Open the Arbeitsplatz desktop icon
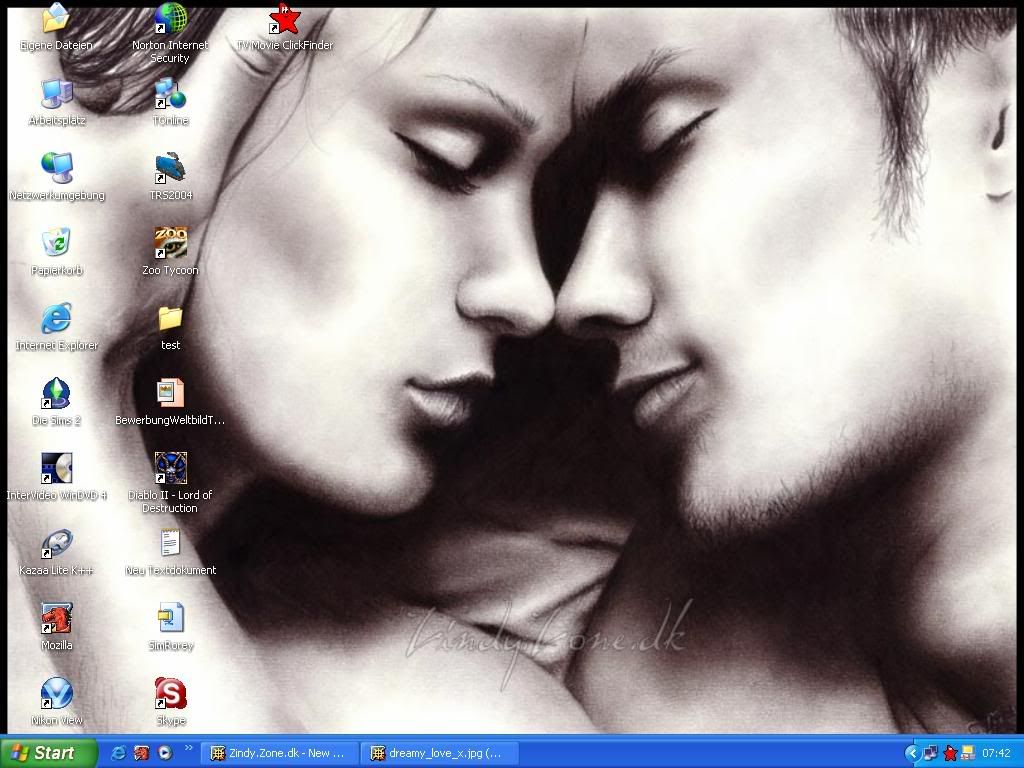 57,93
